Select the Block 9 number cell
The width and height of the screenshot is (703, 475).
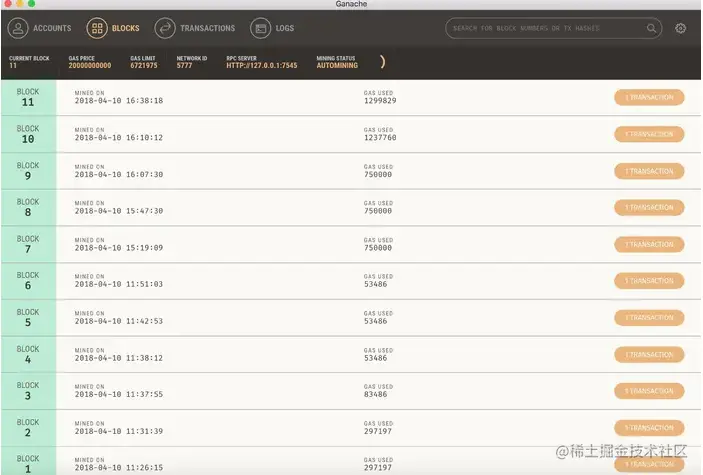[28, 171]
